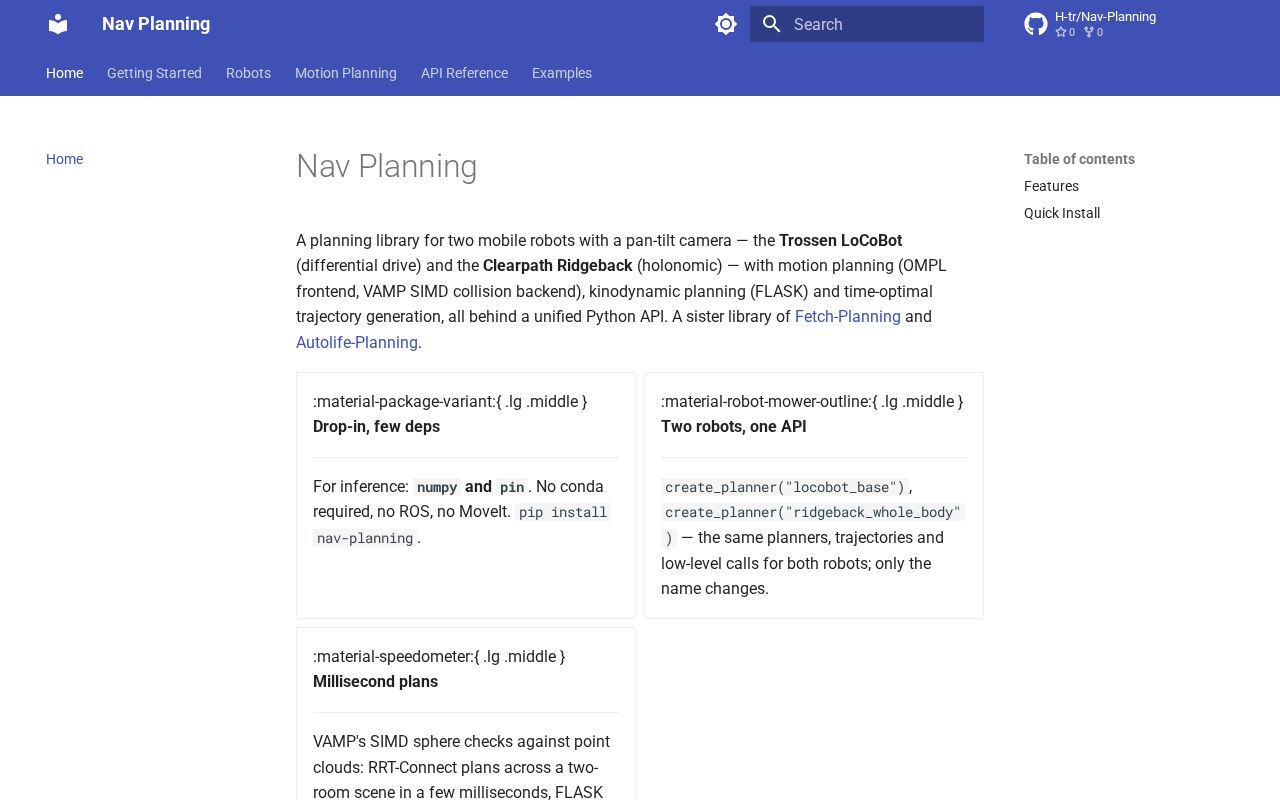Follow the Fetch-Planning link

coord(848,317)
